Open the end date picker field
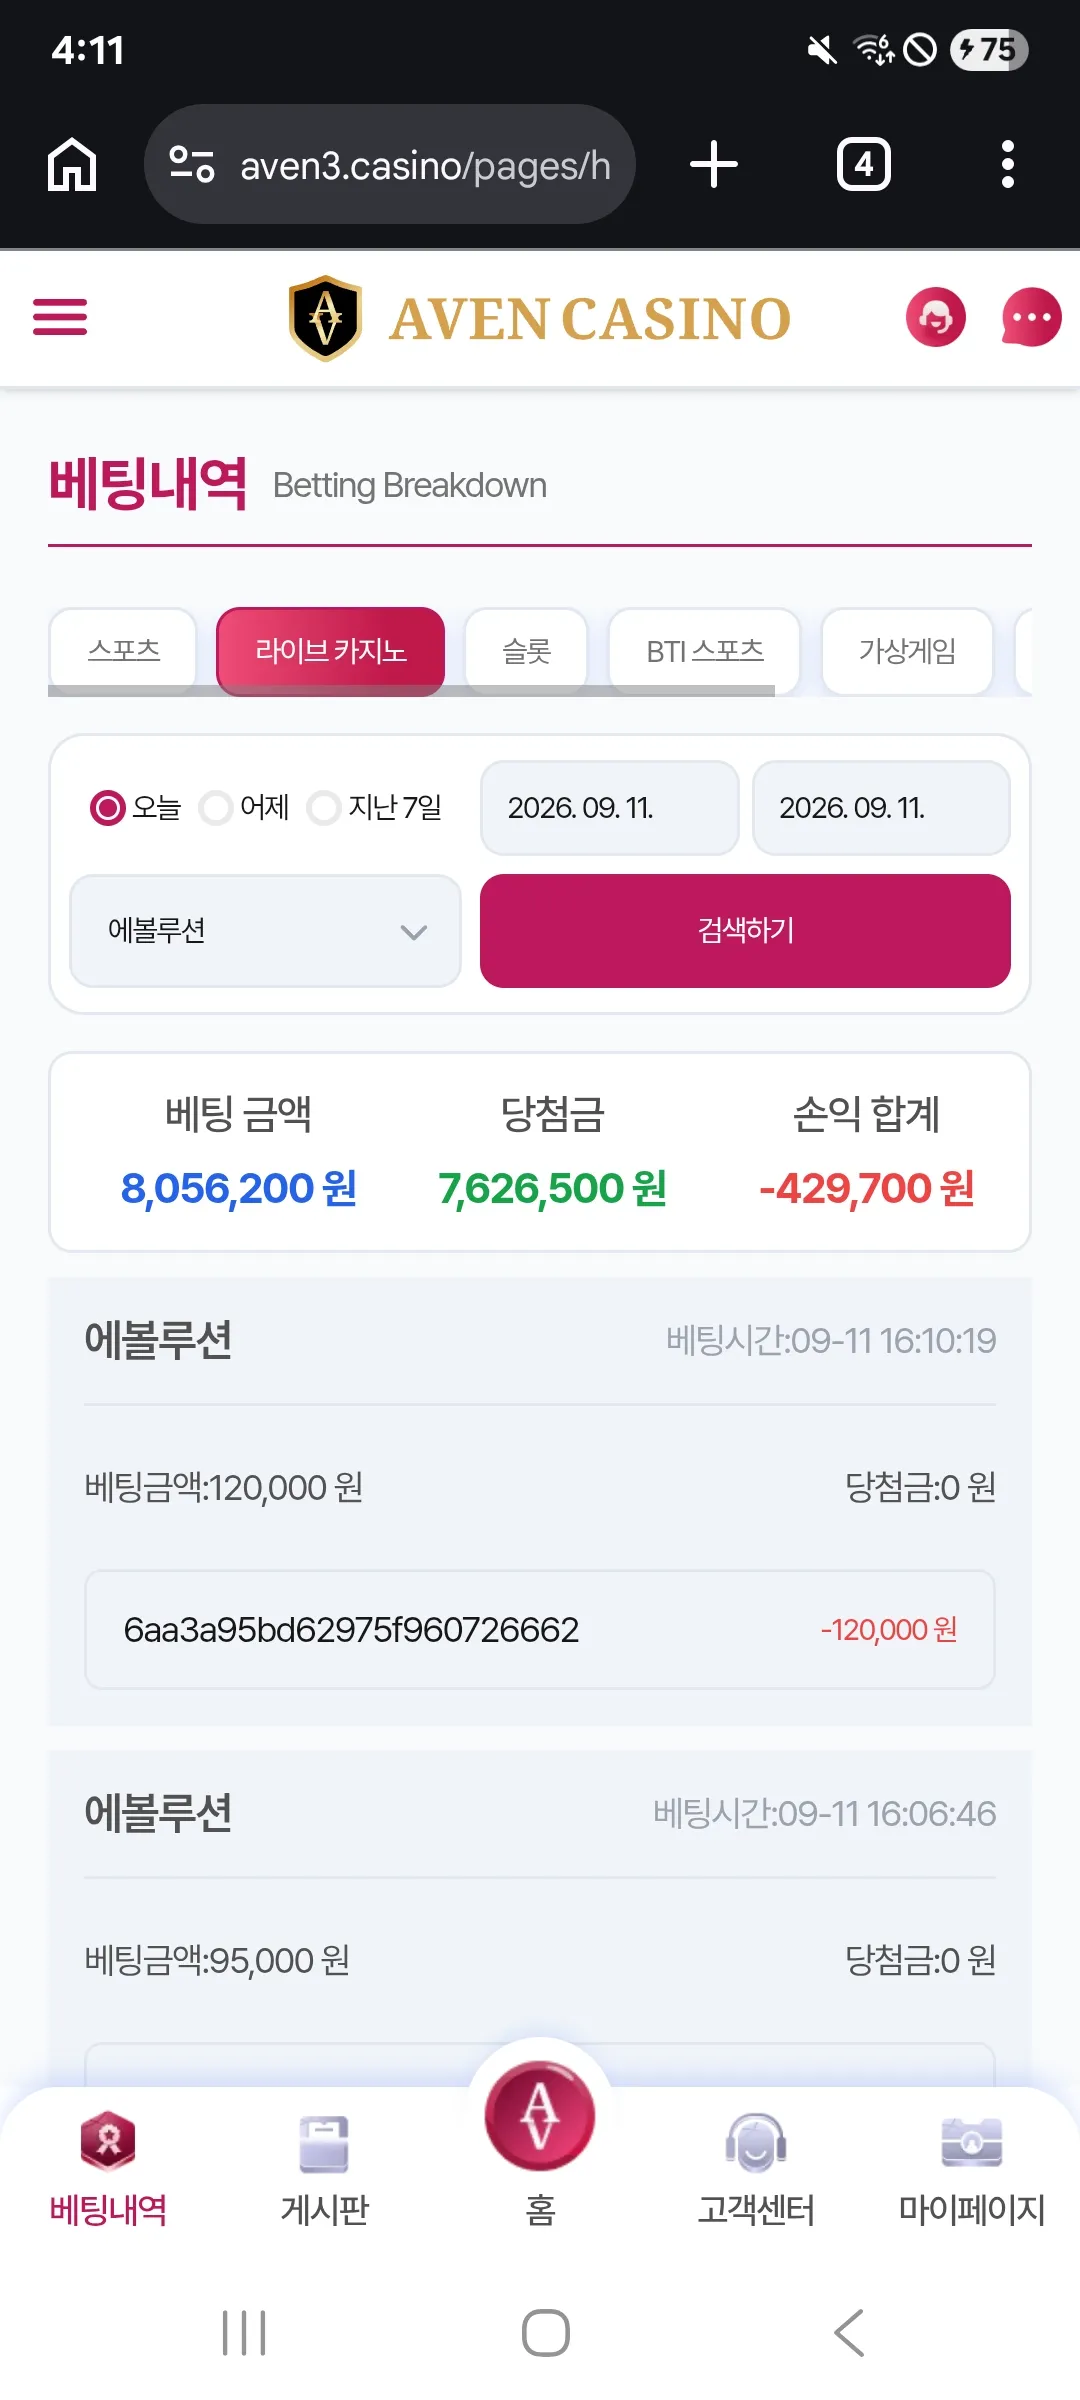This screenshot has width=1080, height=2400. [881, 808]
